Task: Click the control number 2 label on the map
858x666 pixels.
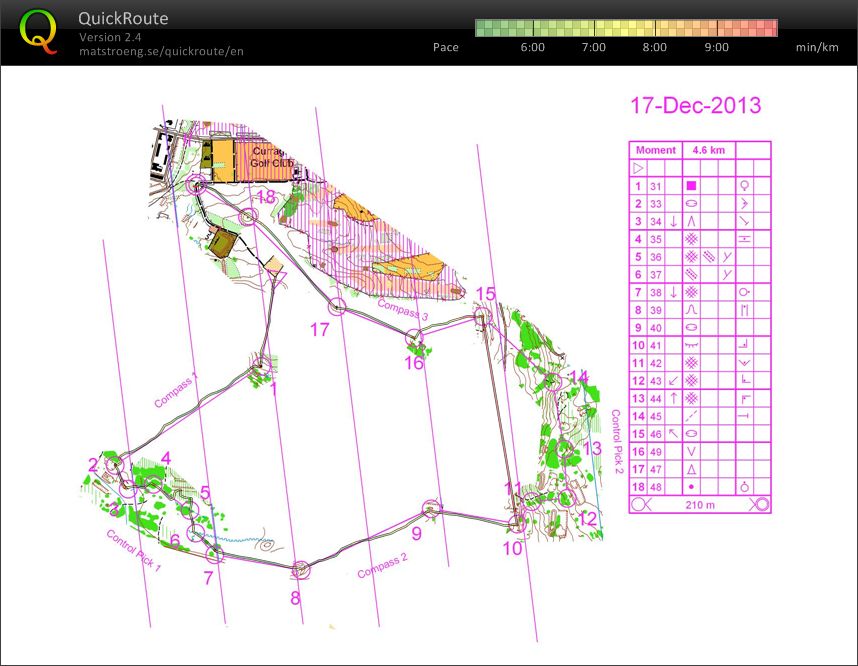Action: 93,465
